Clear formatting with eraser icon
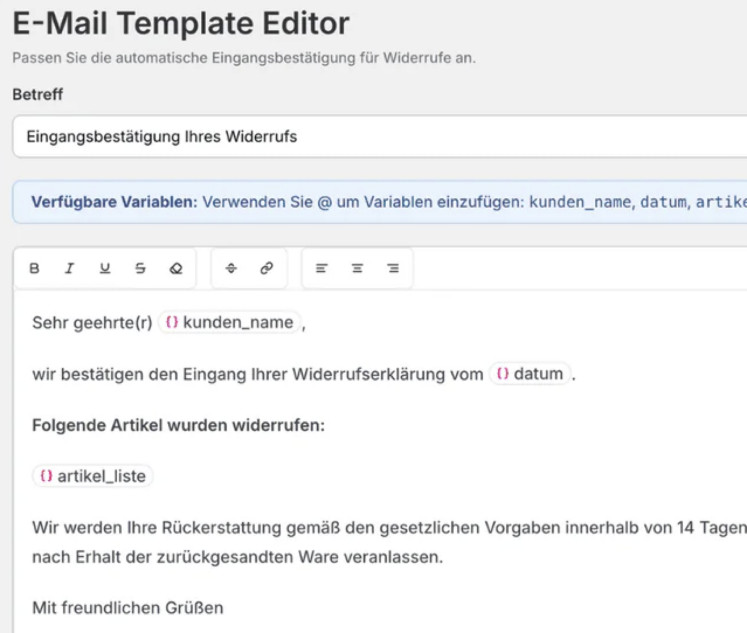 176,268
